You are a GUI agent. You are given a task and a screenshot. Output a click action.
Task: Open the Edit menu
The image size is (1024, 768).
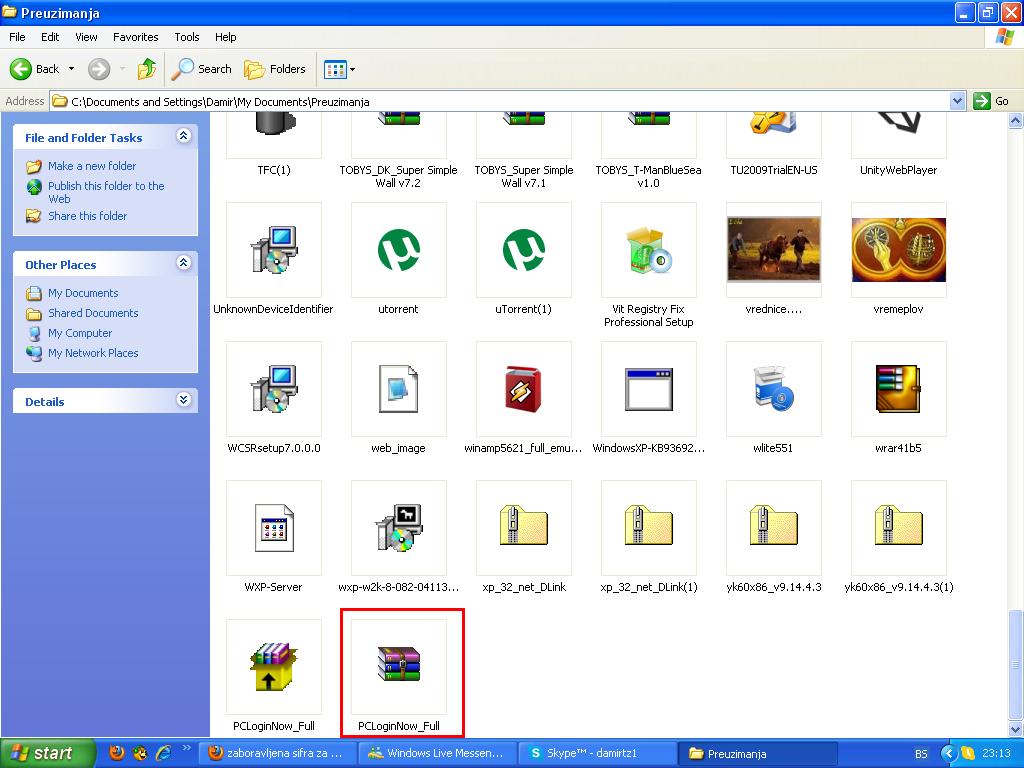[50, 37]
